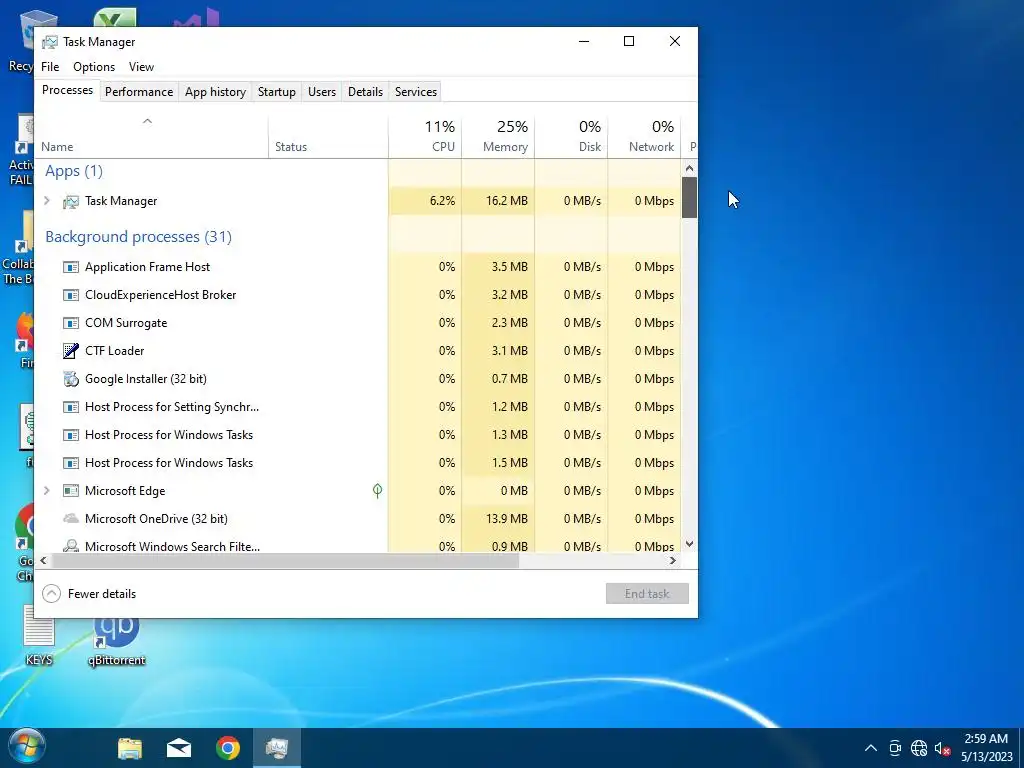Click the Microsoft Windows Search Filter icon
Viewport: 1024px width, 768px height.
[71, 546]
